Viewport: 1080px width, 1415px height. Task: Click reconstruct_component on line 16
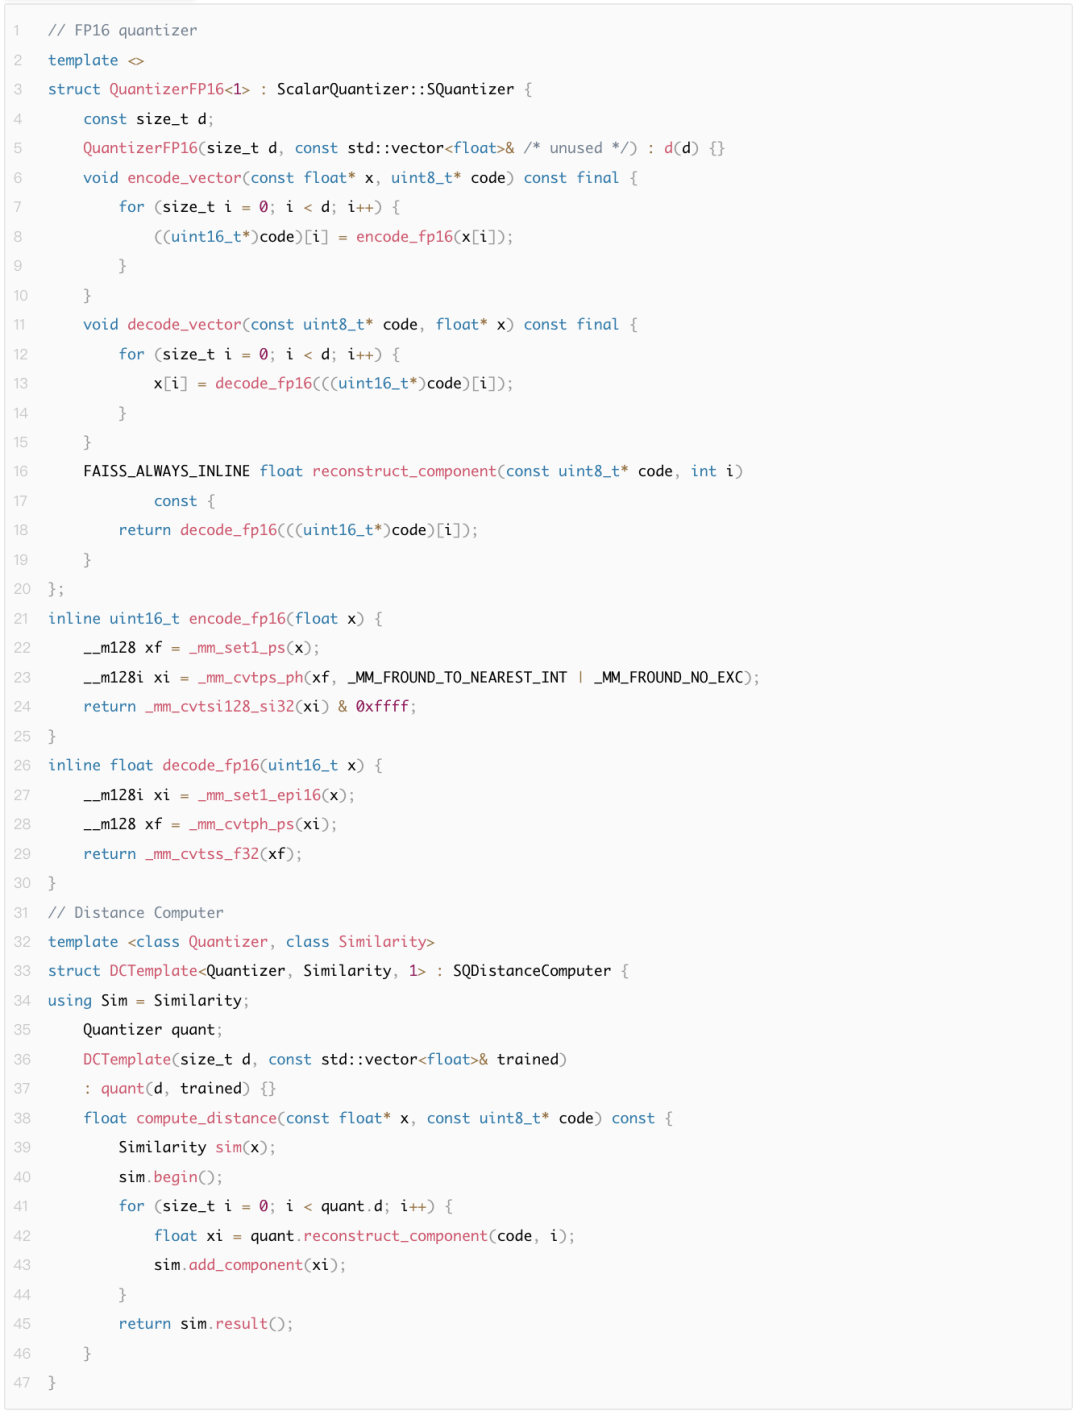[404, 472]
